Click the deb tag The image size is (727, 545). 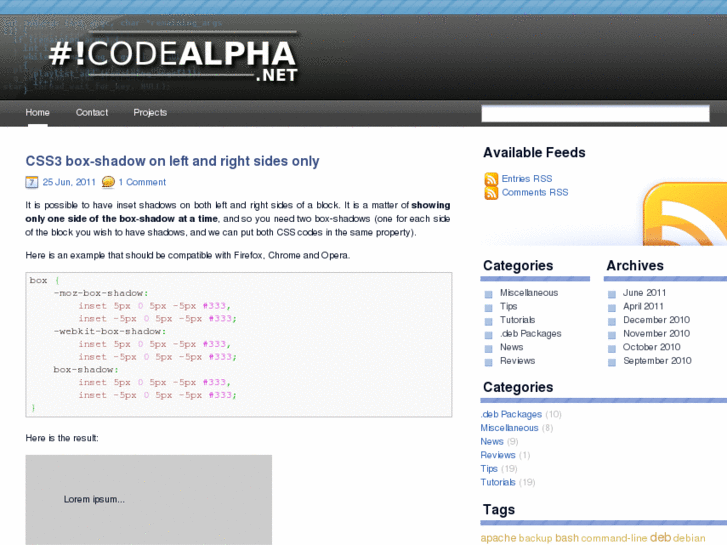(660, 537)
